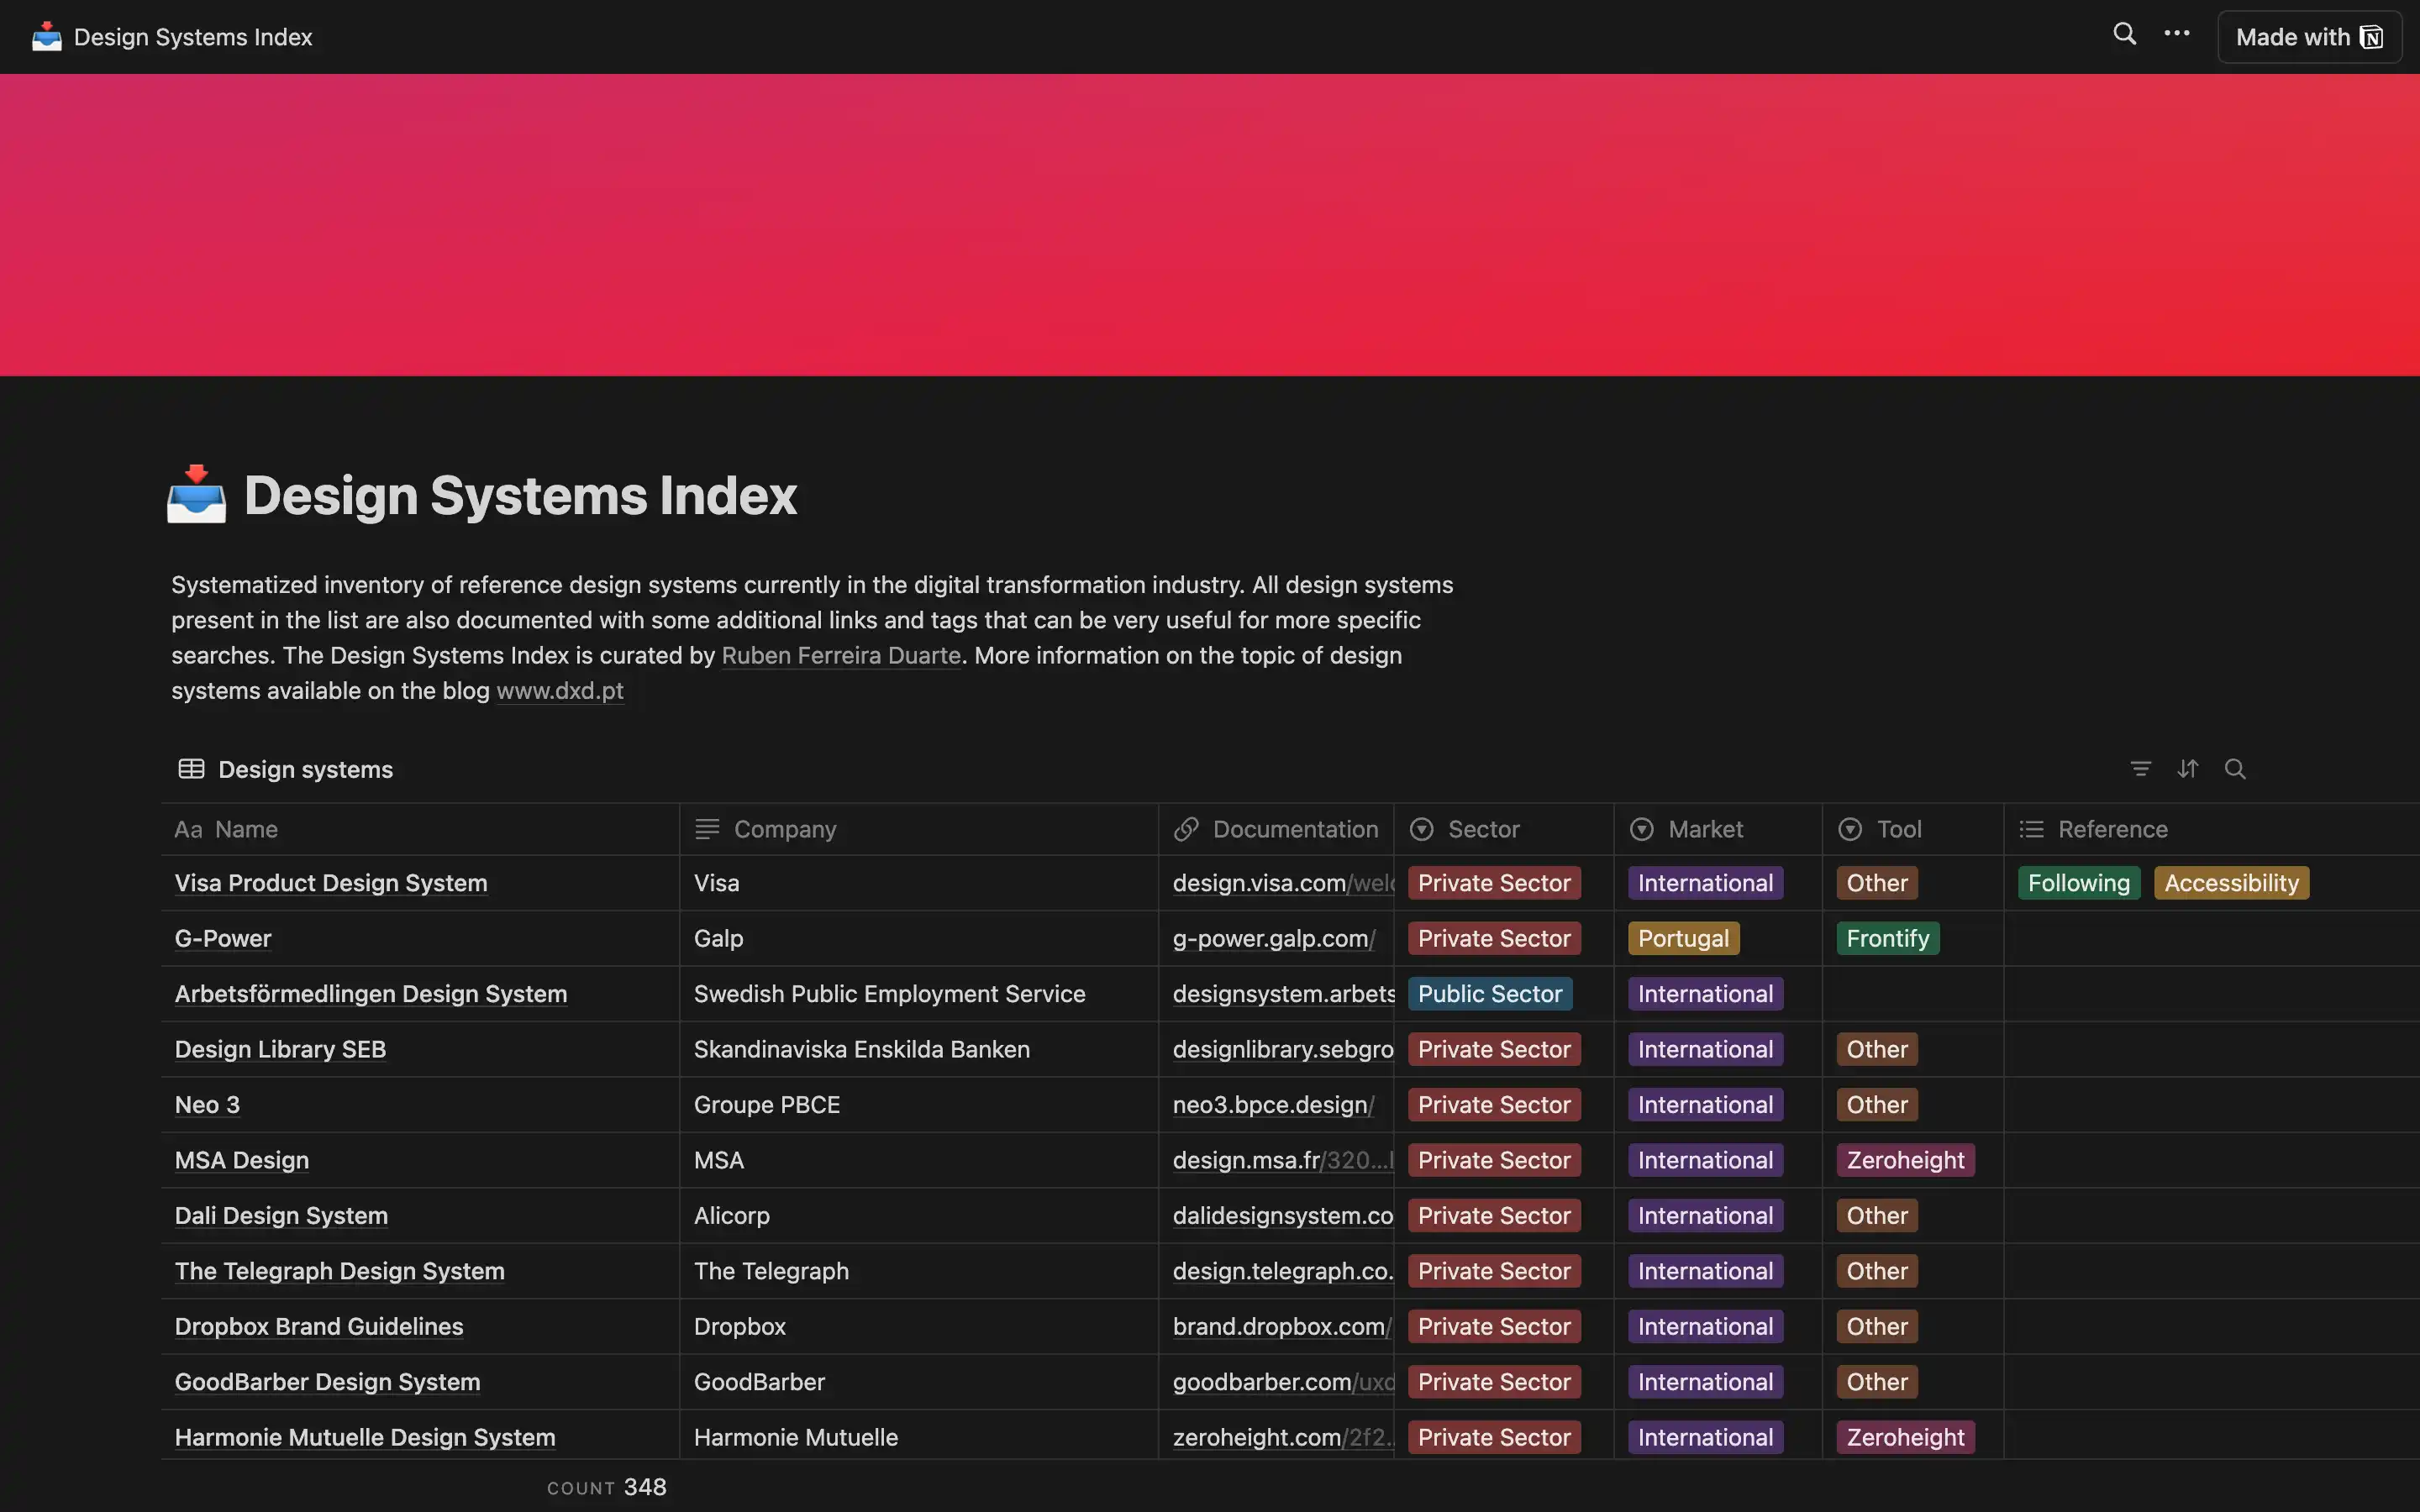
Task: Open the table sort icon
Action: pyautogui.click(x=2188, y=769)
